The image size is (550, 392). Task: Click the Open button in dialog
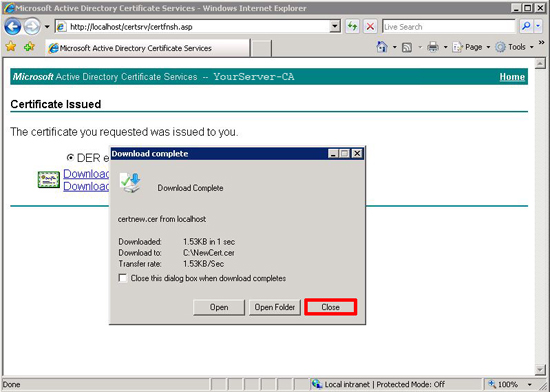point(219,307)
